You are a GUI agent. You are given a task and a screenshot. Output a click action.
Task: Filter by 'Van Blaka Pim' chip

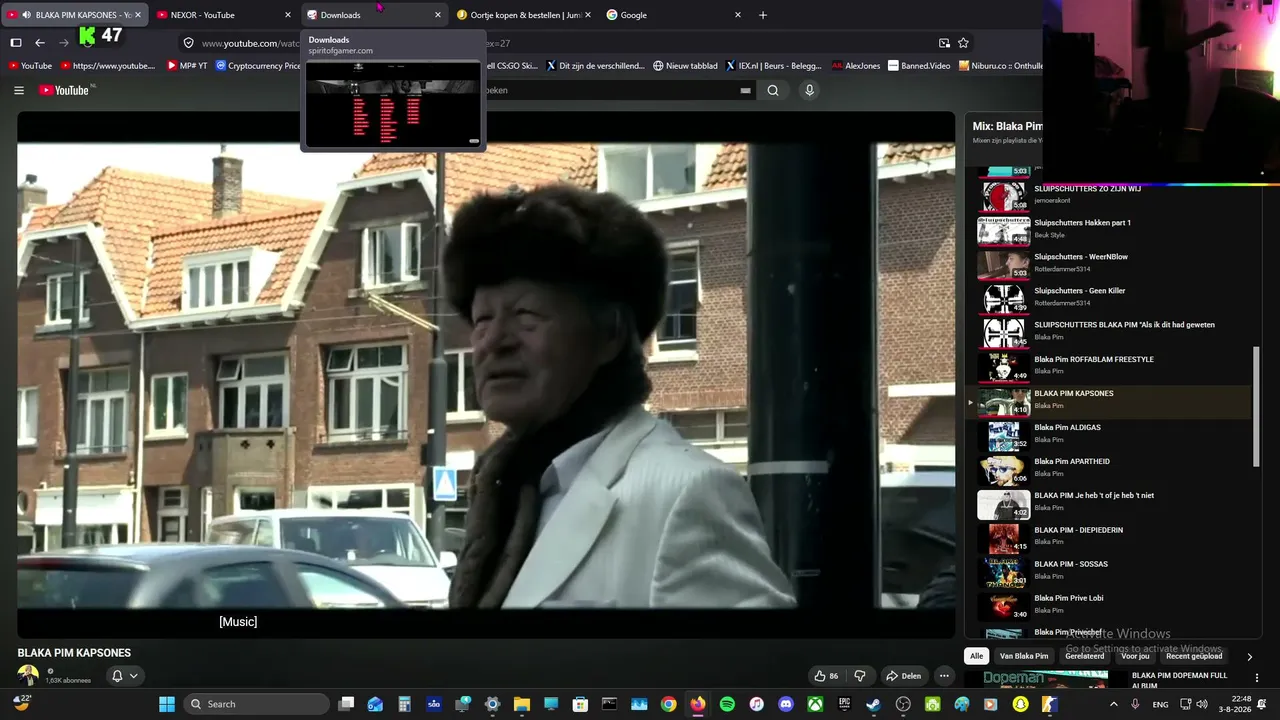coord(1024,656)
